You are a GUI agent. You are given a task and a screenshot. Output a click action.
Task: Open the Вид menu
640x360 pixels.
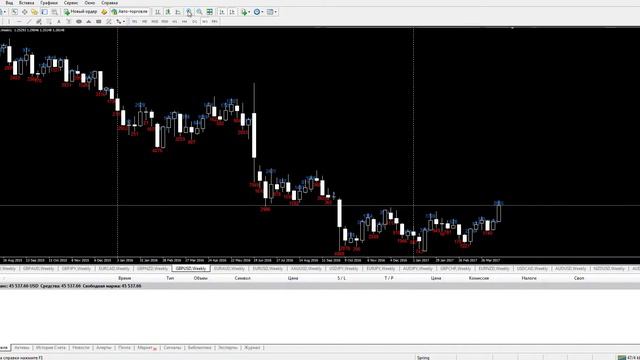tap(9, 2)
